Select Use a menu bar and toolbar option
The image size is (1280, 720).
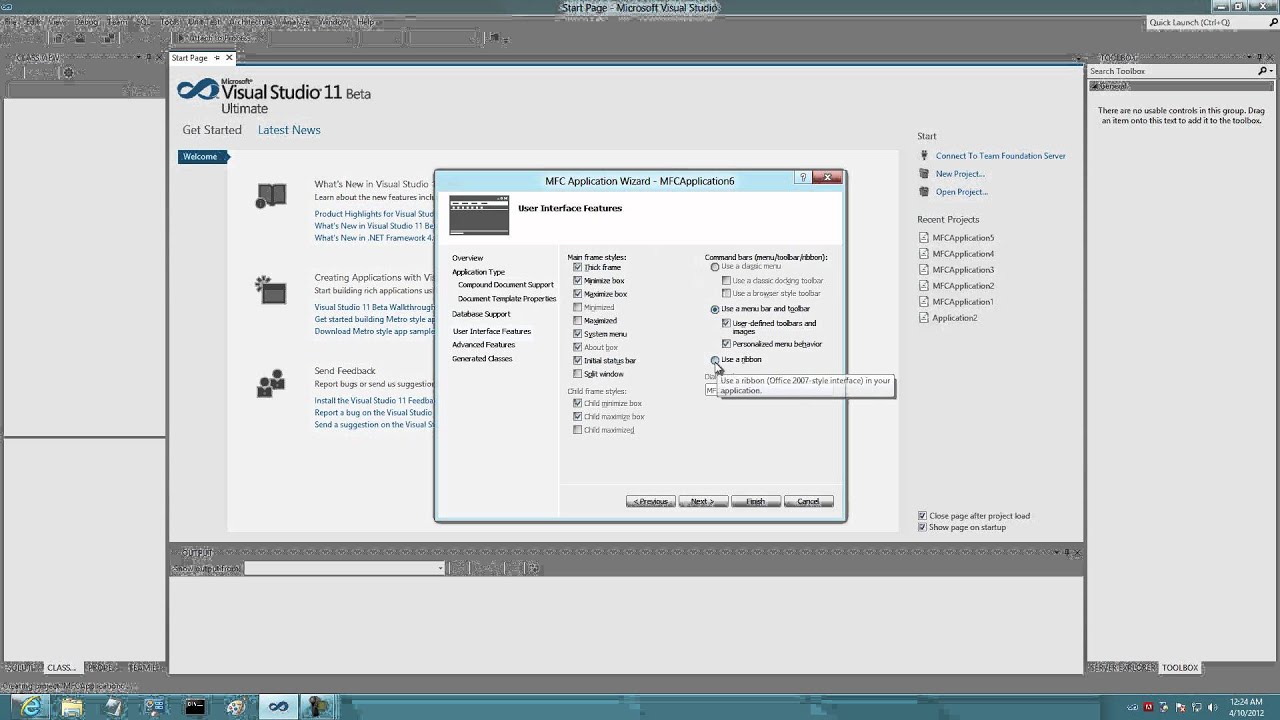(x=715, y=309)
